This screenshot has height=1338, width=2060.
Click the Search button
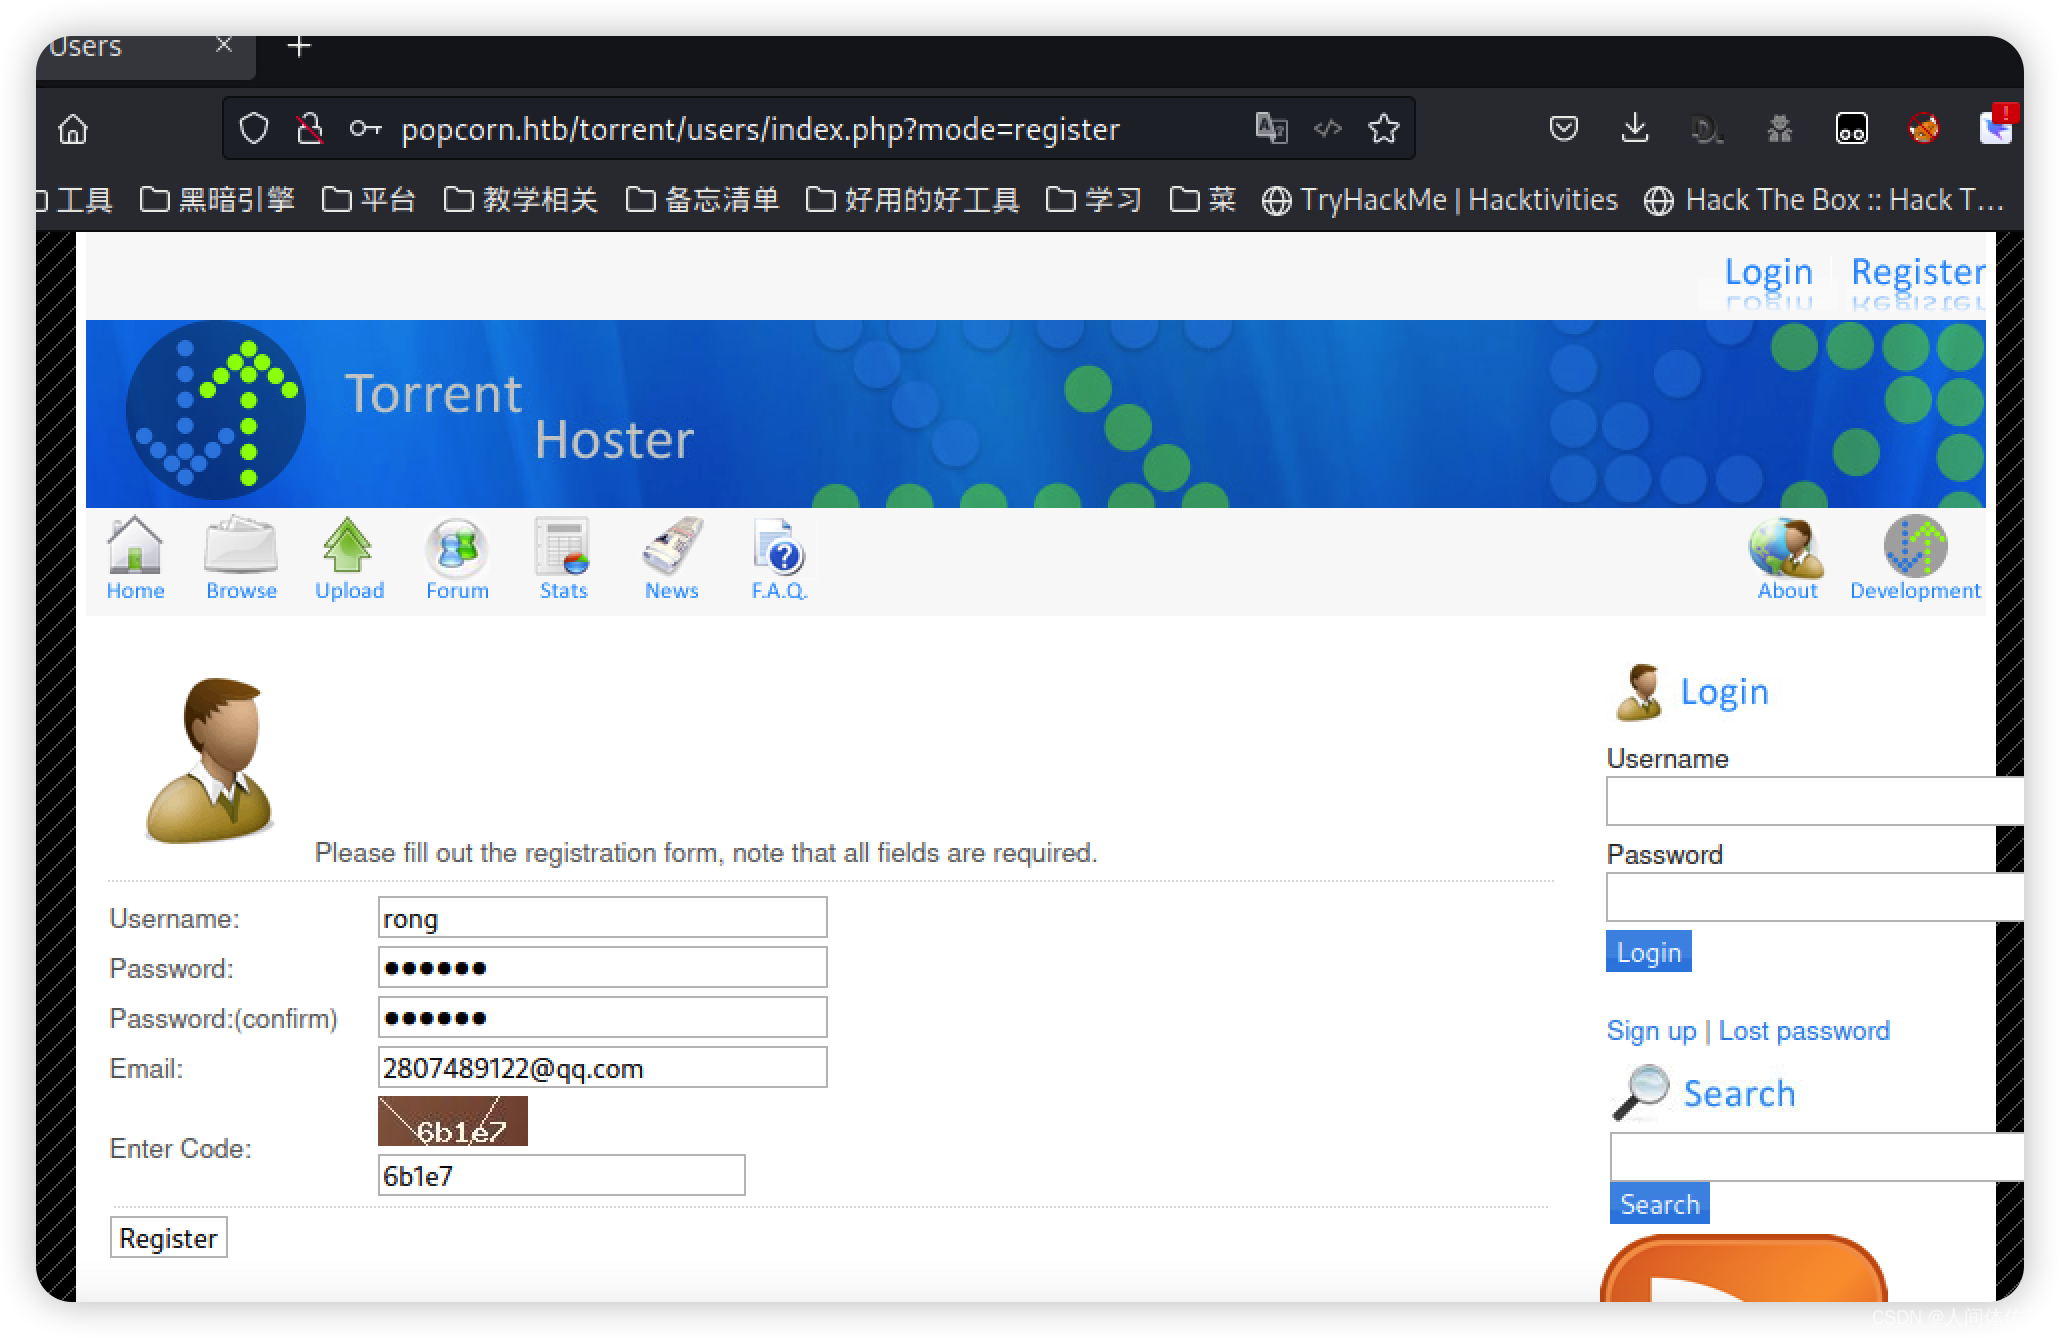tap(1658, 1204)
